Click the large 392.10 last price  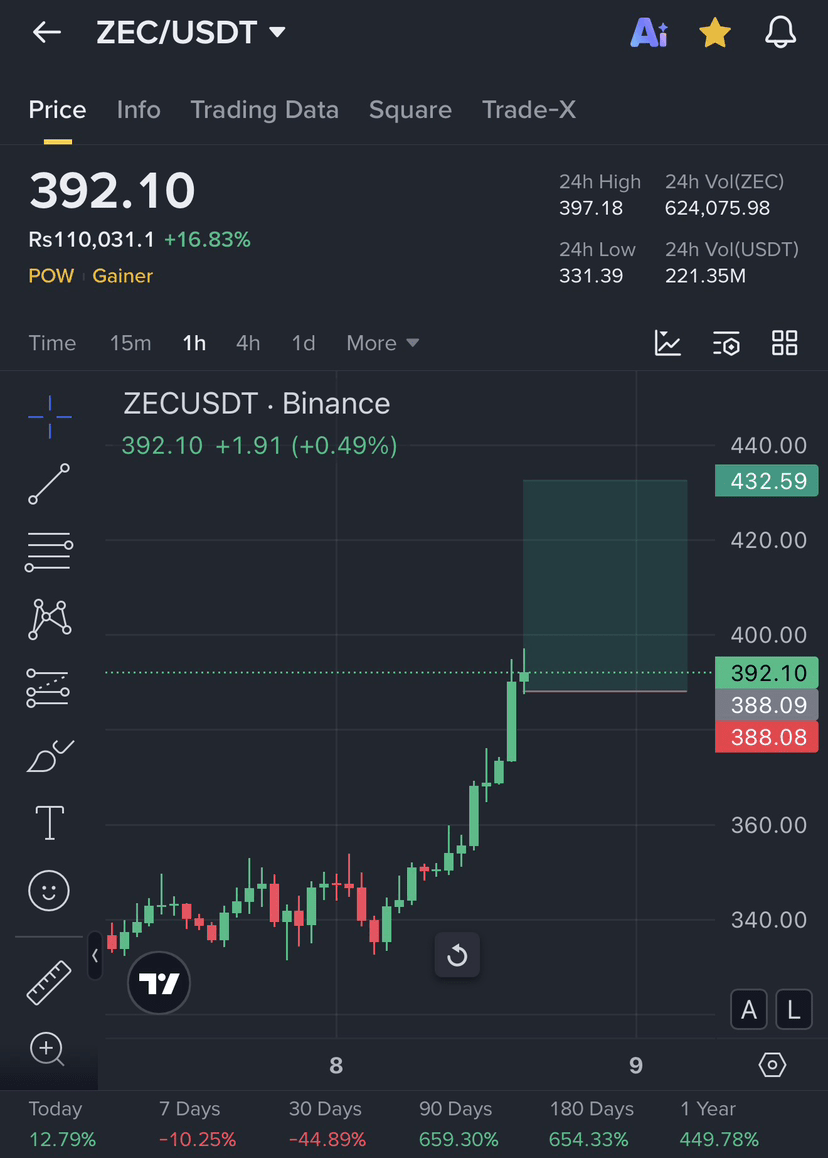pyautogui.click(x=112, y=191)
